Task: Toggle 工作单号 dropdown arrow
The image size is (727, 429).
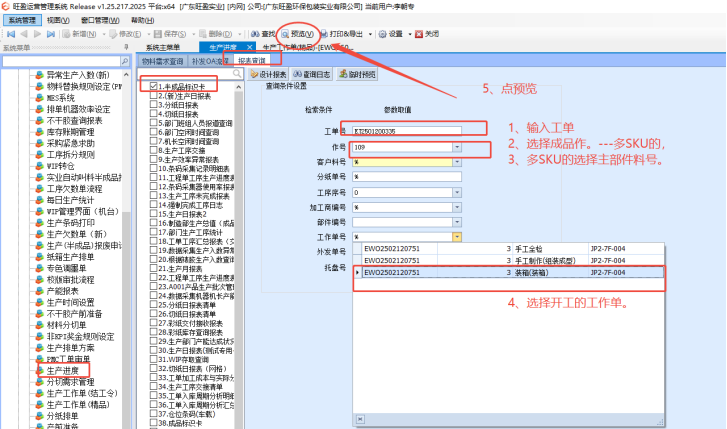Action: pyautogui.click(x=457, y=237)
